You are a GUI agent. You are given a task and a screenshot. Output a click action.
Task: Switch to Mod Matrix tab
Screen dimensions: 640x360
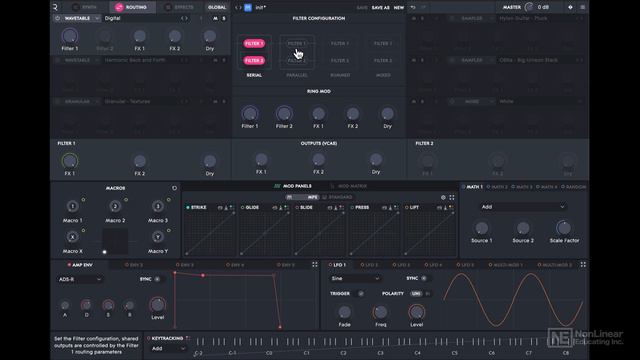pyautogui.click(x=348, y=186)
